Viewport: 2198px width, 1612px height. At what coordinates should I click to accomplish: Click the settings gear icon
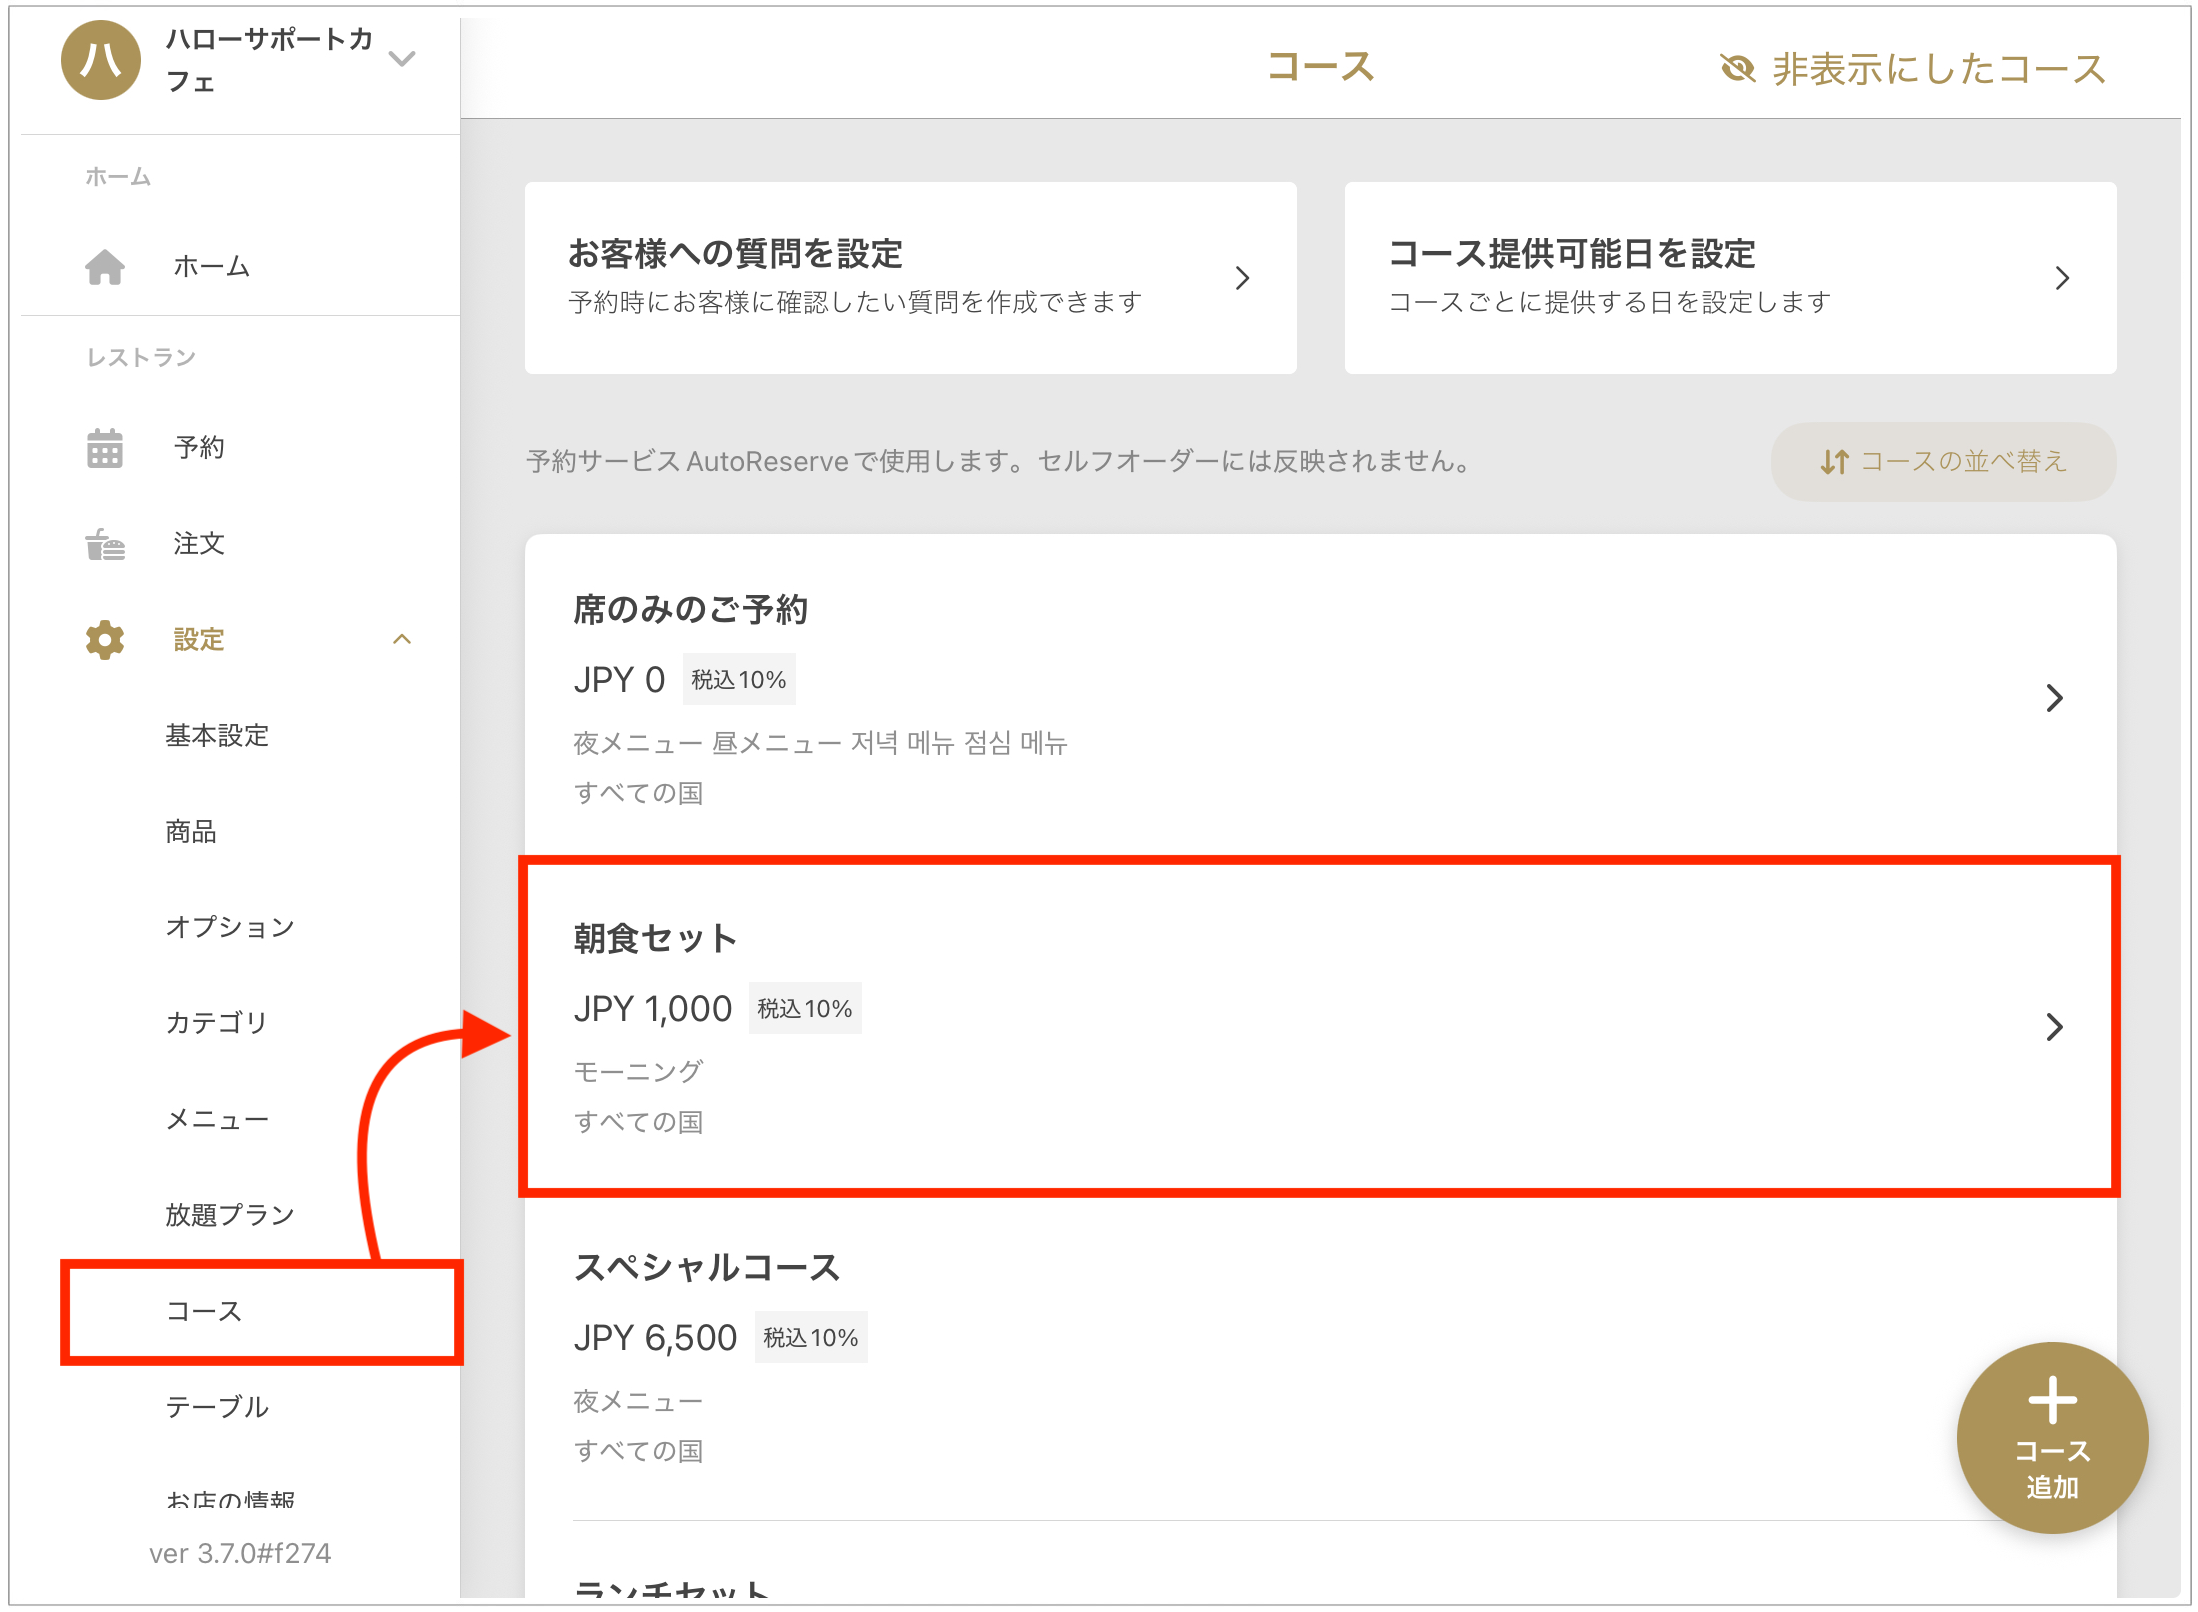(104, 640)
